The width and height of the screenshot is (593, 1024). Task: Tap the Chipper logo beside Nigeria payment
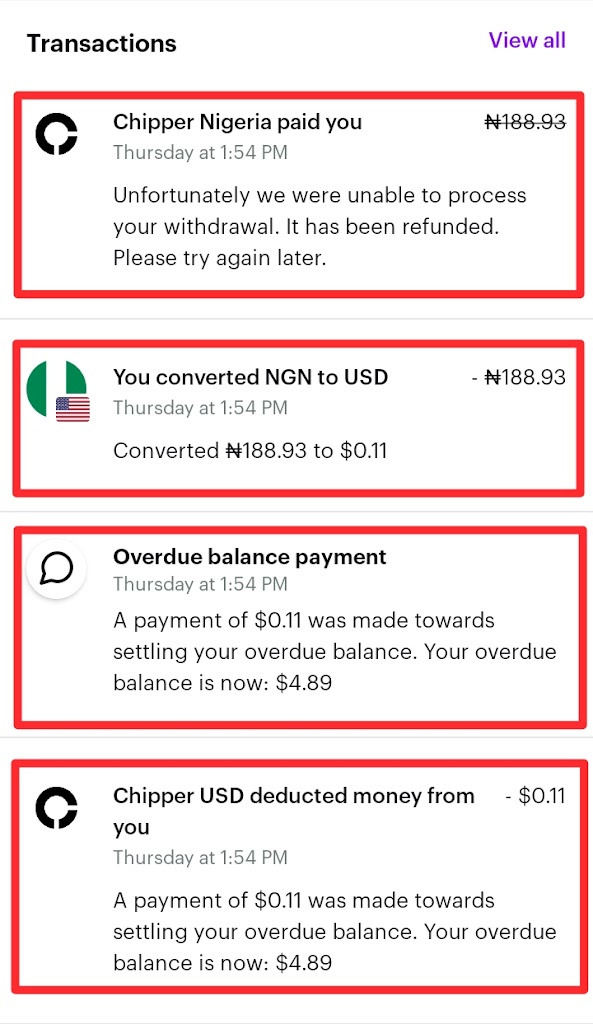(56, 134)
